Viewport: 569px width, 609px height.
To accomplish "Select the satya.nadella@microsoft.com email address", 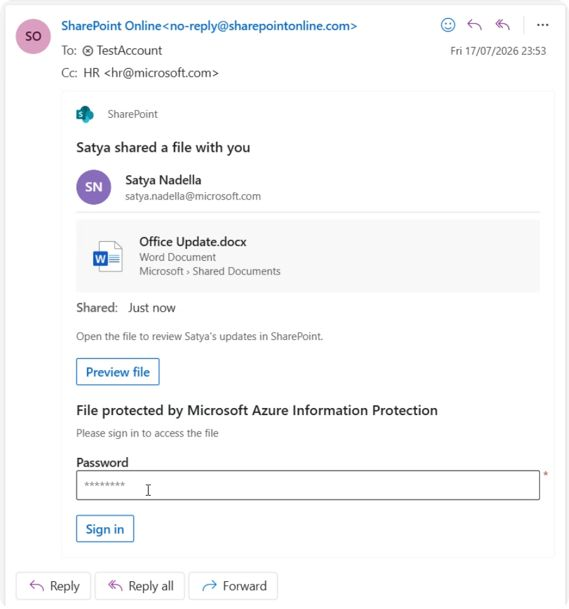I will coord(193,196).
